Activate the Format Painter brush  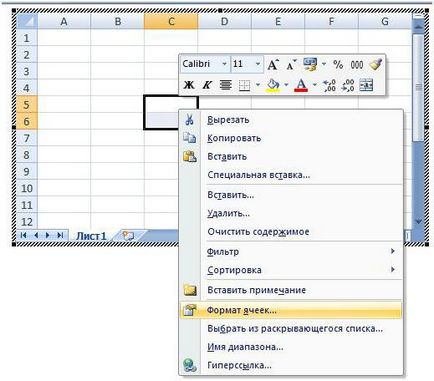pos(375,64)
